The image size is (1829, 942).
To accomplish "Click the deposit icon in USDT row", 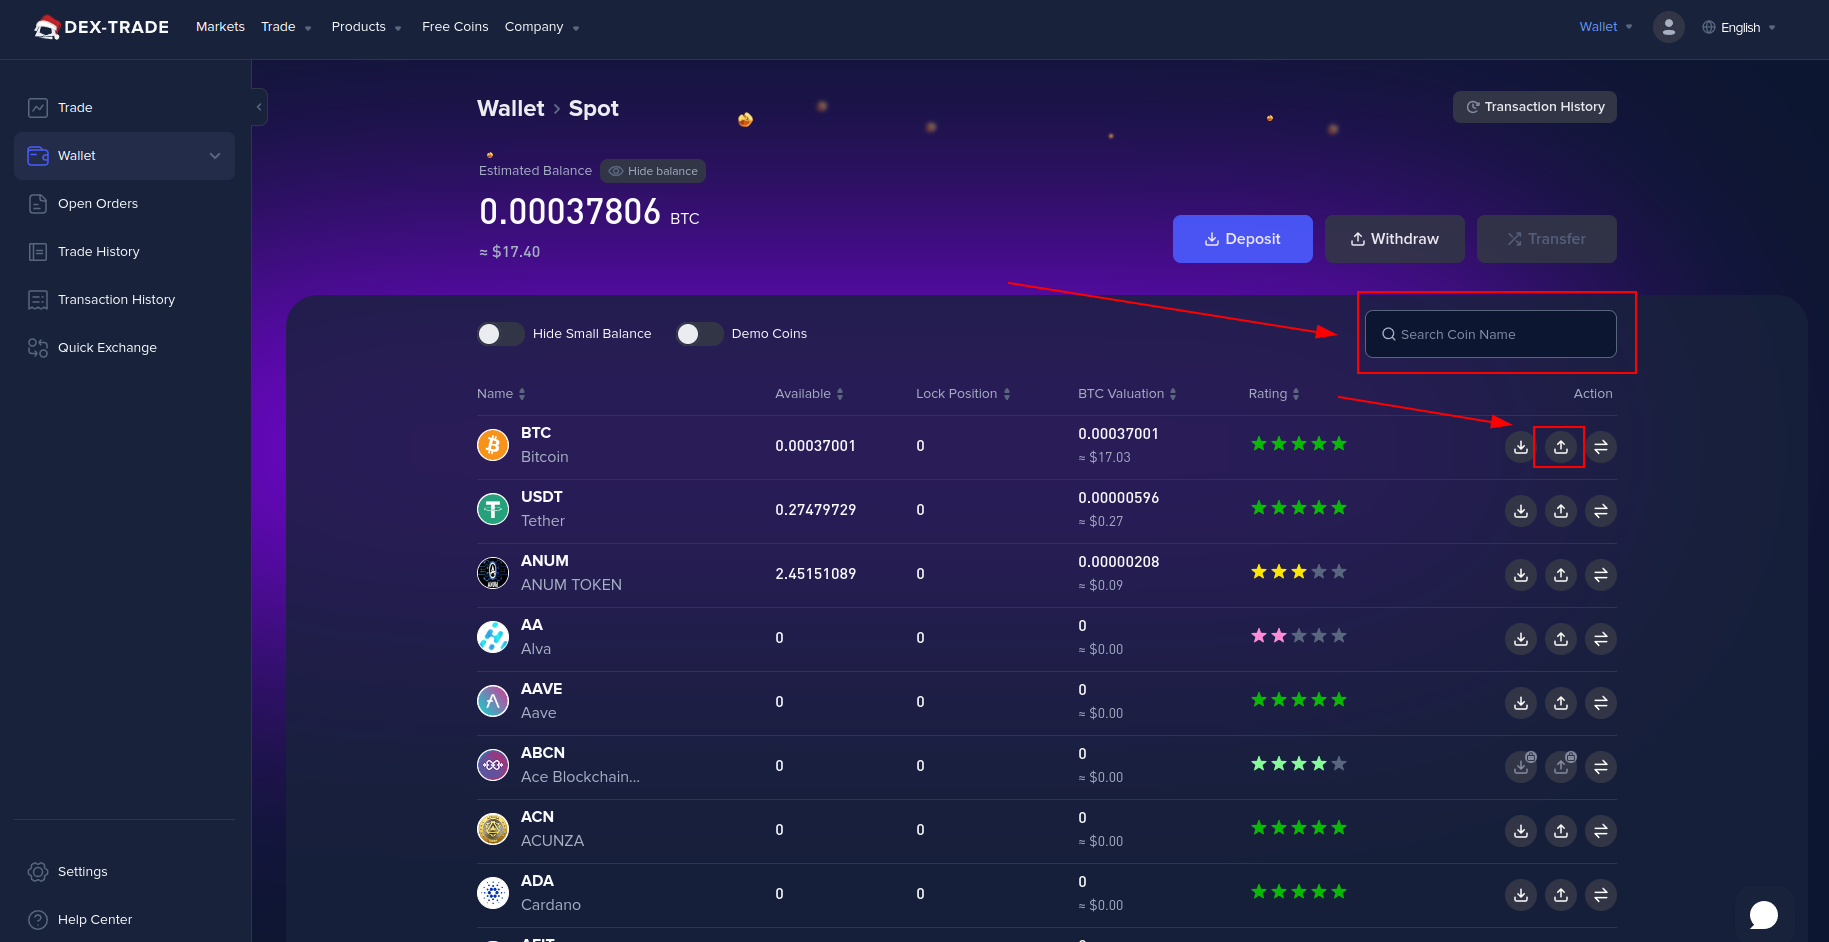I will click(1521, 511).
